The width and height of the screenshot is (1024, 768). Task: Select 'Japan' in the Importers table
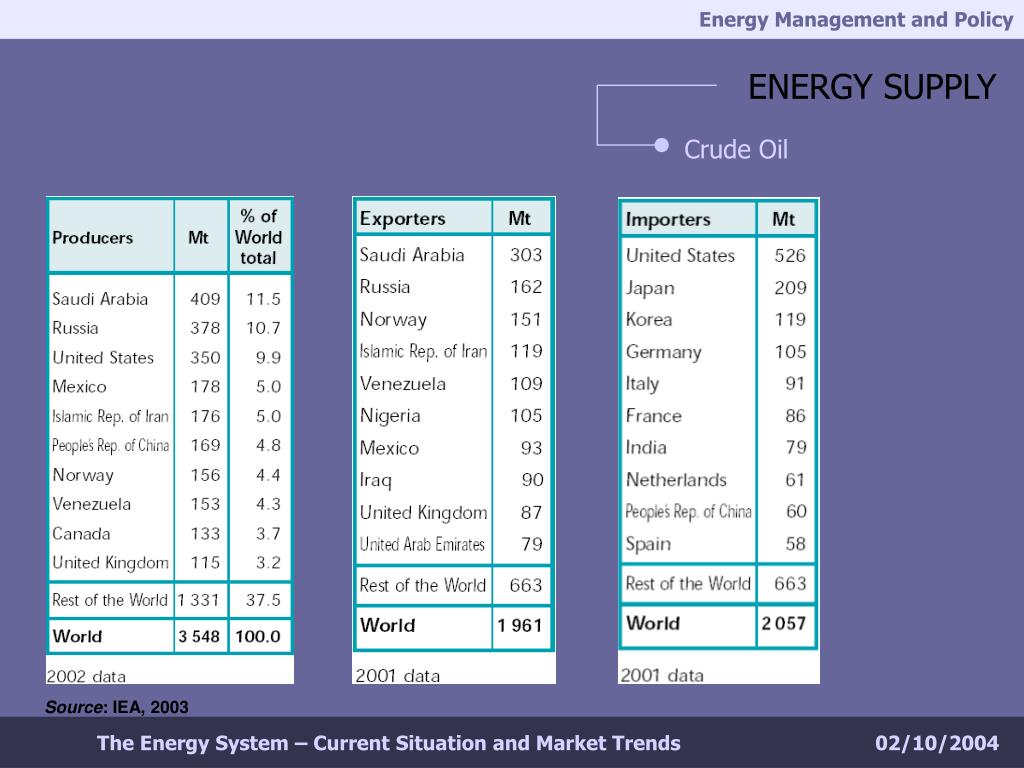click(x=650, y=288)
